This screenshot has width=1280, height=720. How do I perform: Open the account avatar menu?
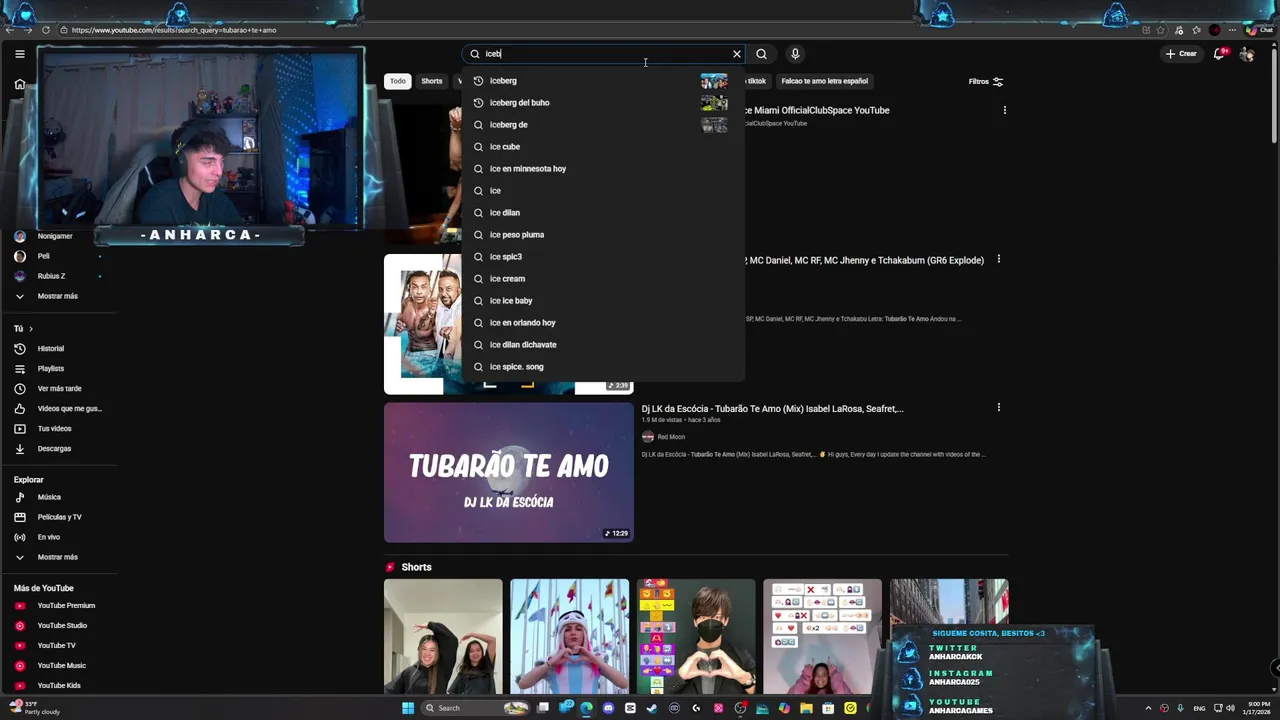click(1246, 54)
